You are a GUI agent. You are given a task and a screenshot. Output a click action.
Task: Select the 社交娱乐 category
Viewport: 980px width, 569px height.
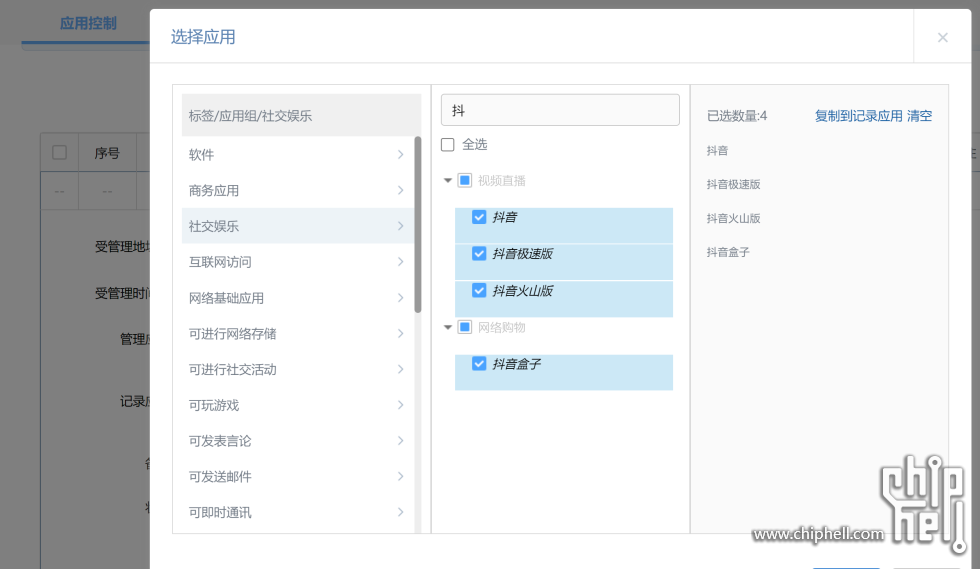tap(298, 226)
